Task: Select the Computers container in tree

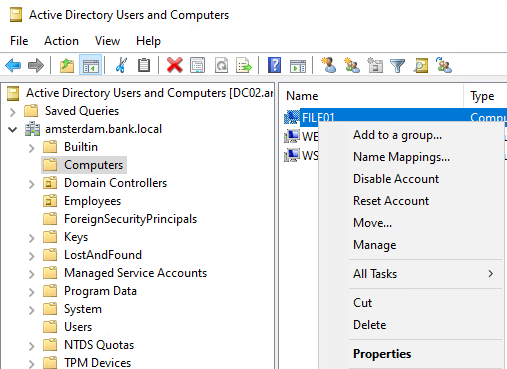Action: (x=84, y=165)
